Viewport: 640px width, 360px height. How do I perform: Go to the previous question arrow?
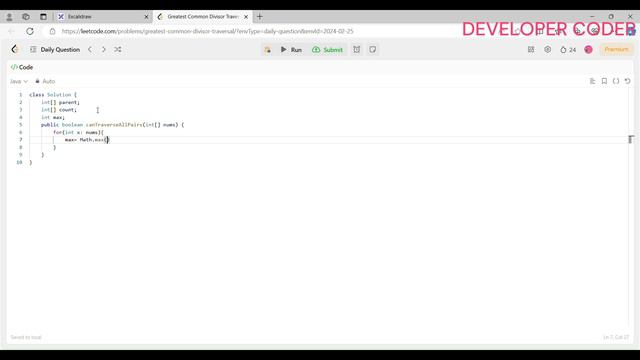point(90,49)
